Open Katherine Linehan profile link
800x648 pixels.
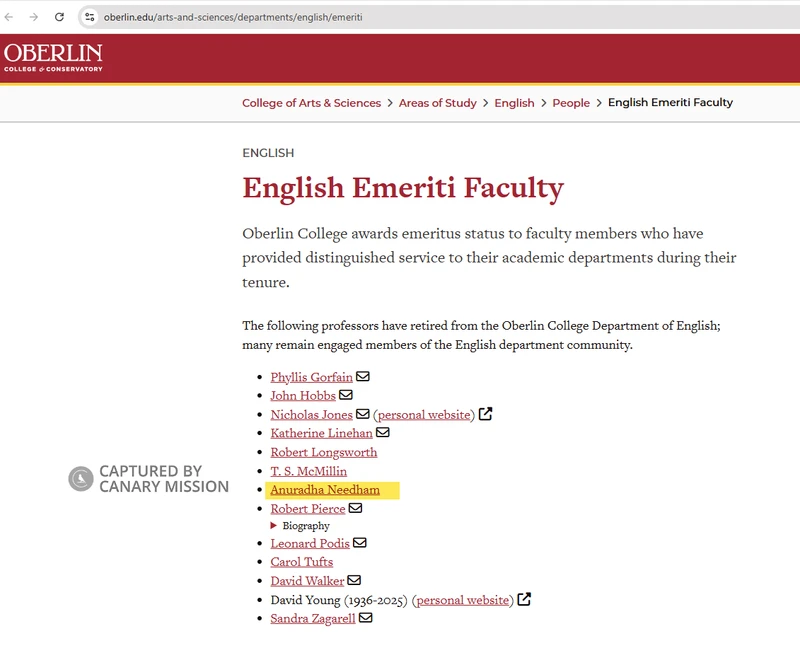(321, 433)
